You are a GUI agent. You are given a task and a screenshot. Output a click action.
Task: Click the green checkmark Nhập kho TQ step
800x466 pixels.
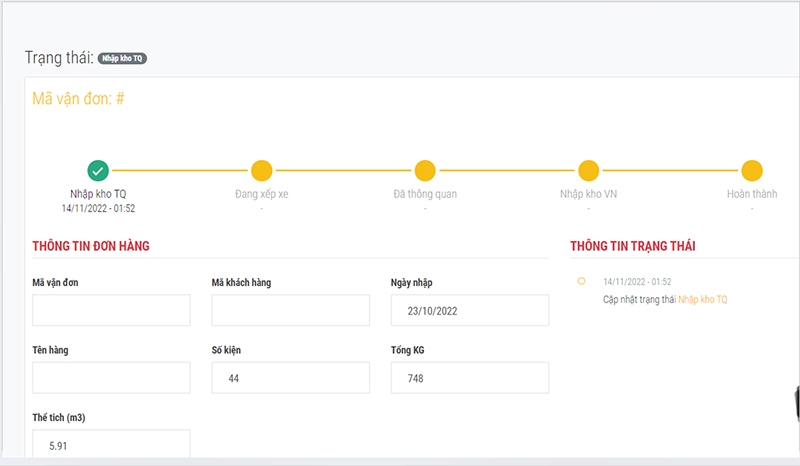point(98,170)
